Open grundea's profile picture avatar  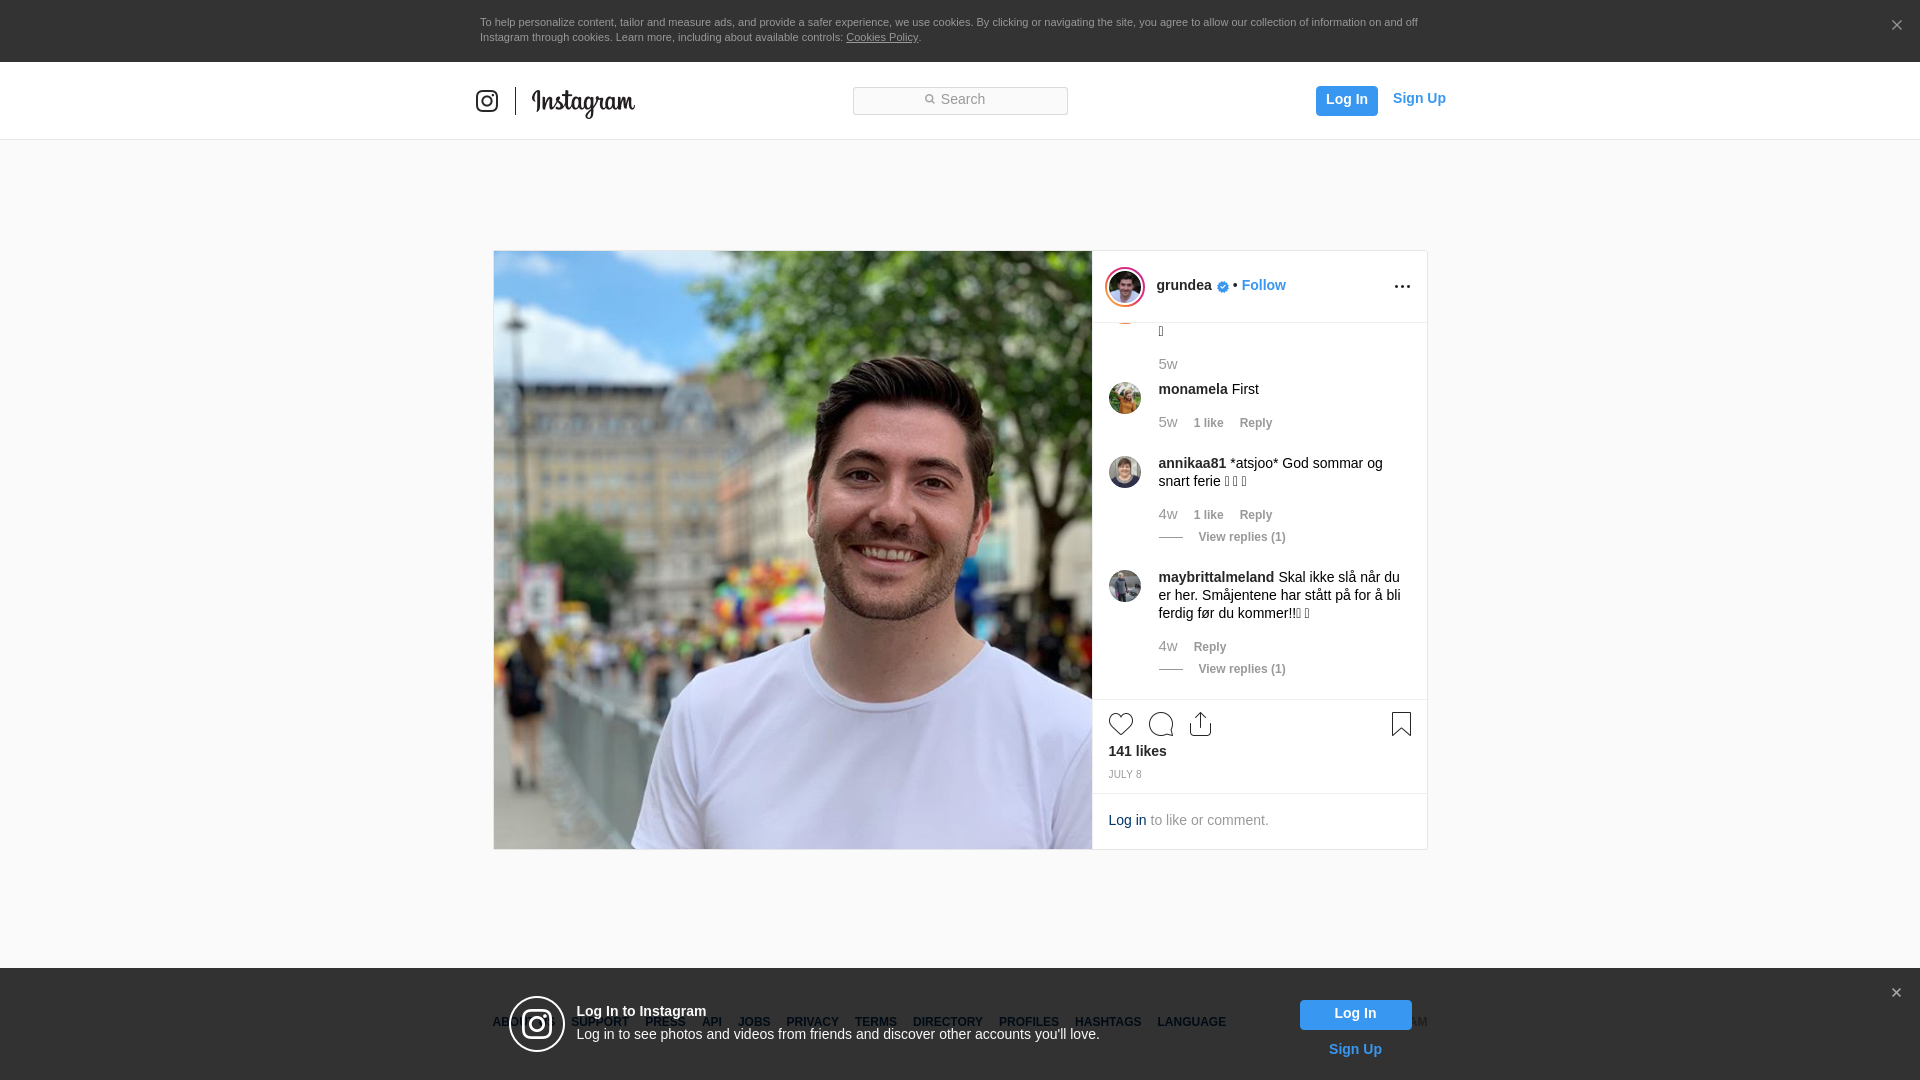(x=1125, y=287)
